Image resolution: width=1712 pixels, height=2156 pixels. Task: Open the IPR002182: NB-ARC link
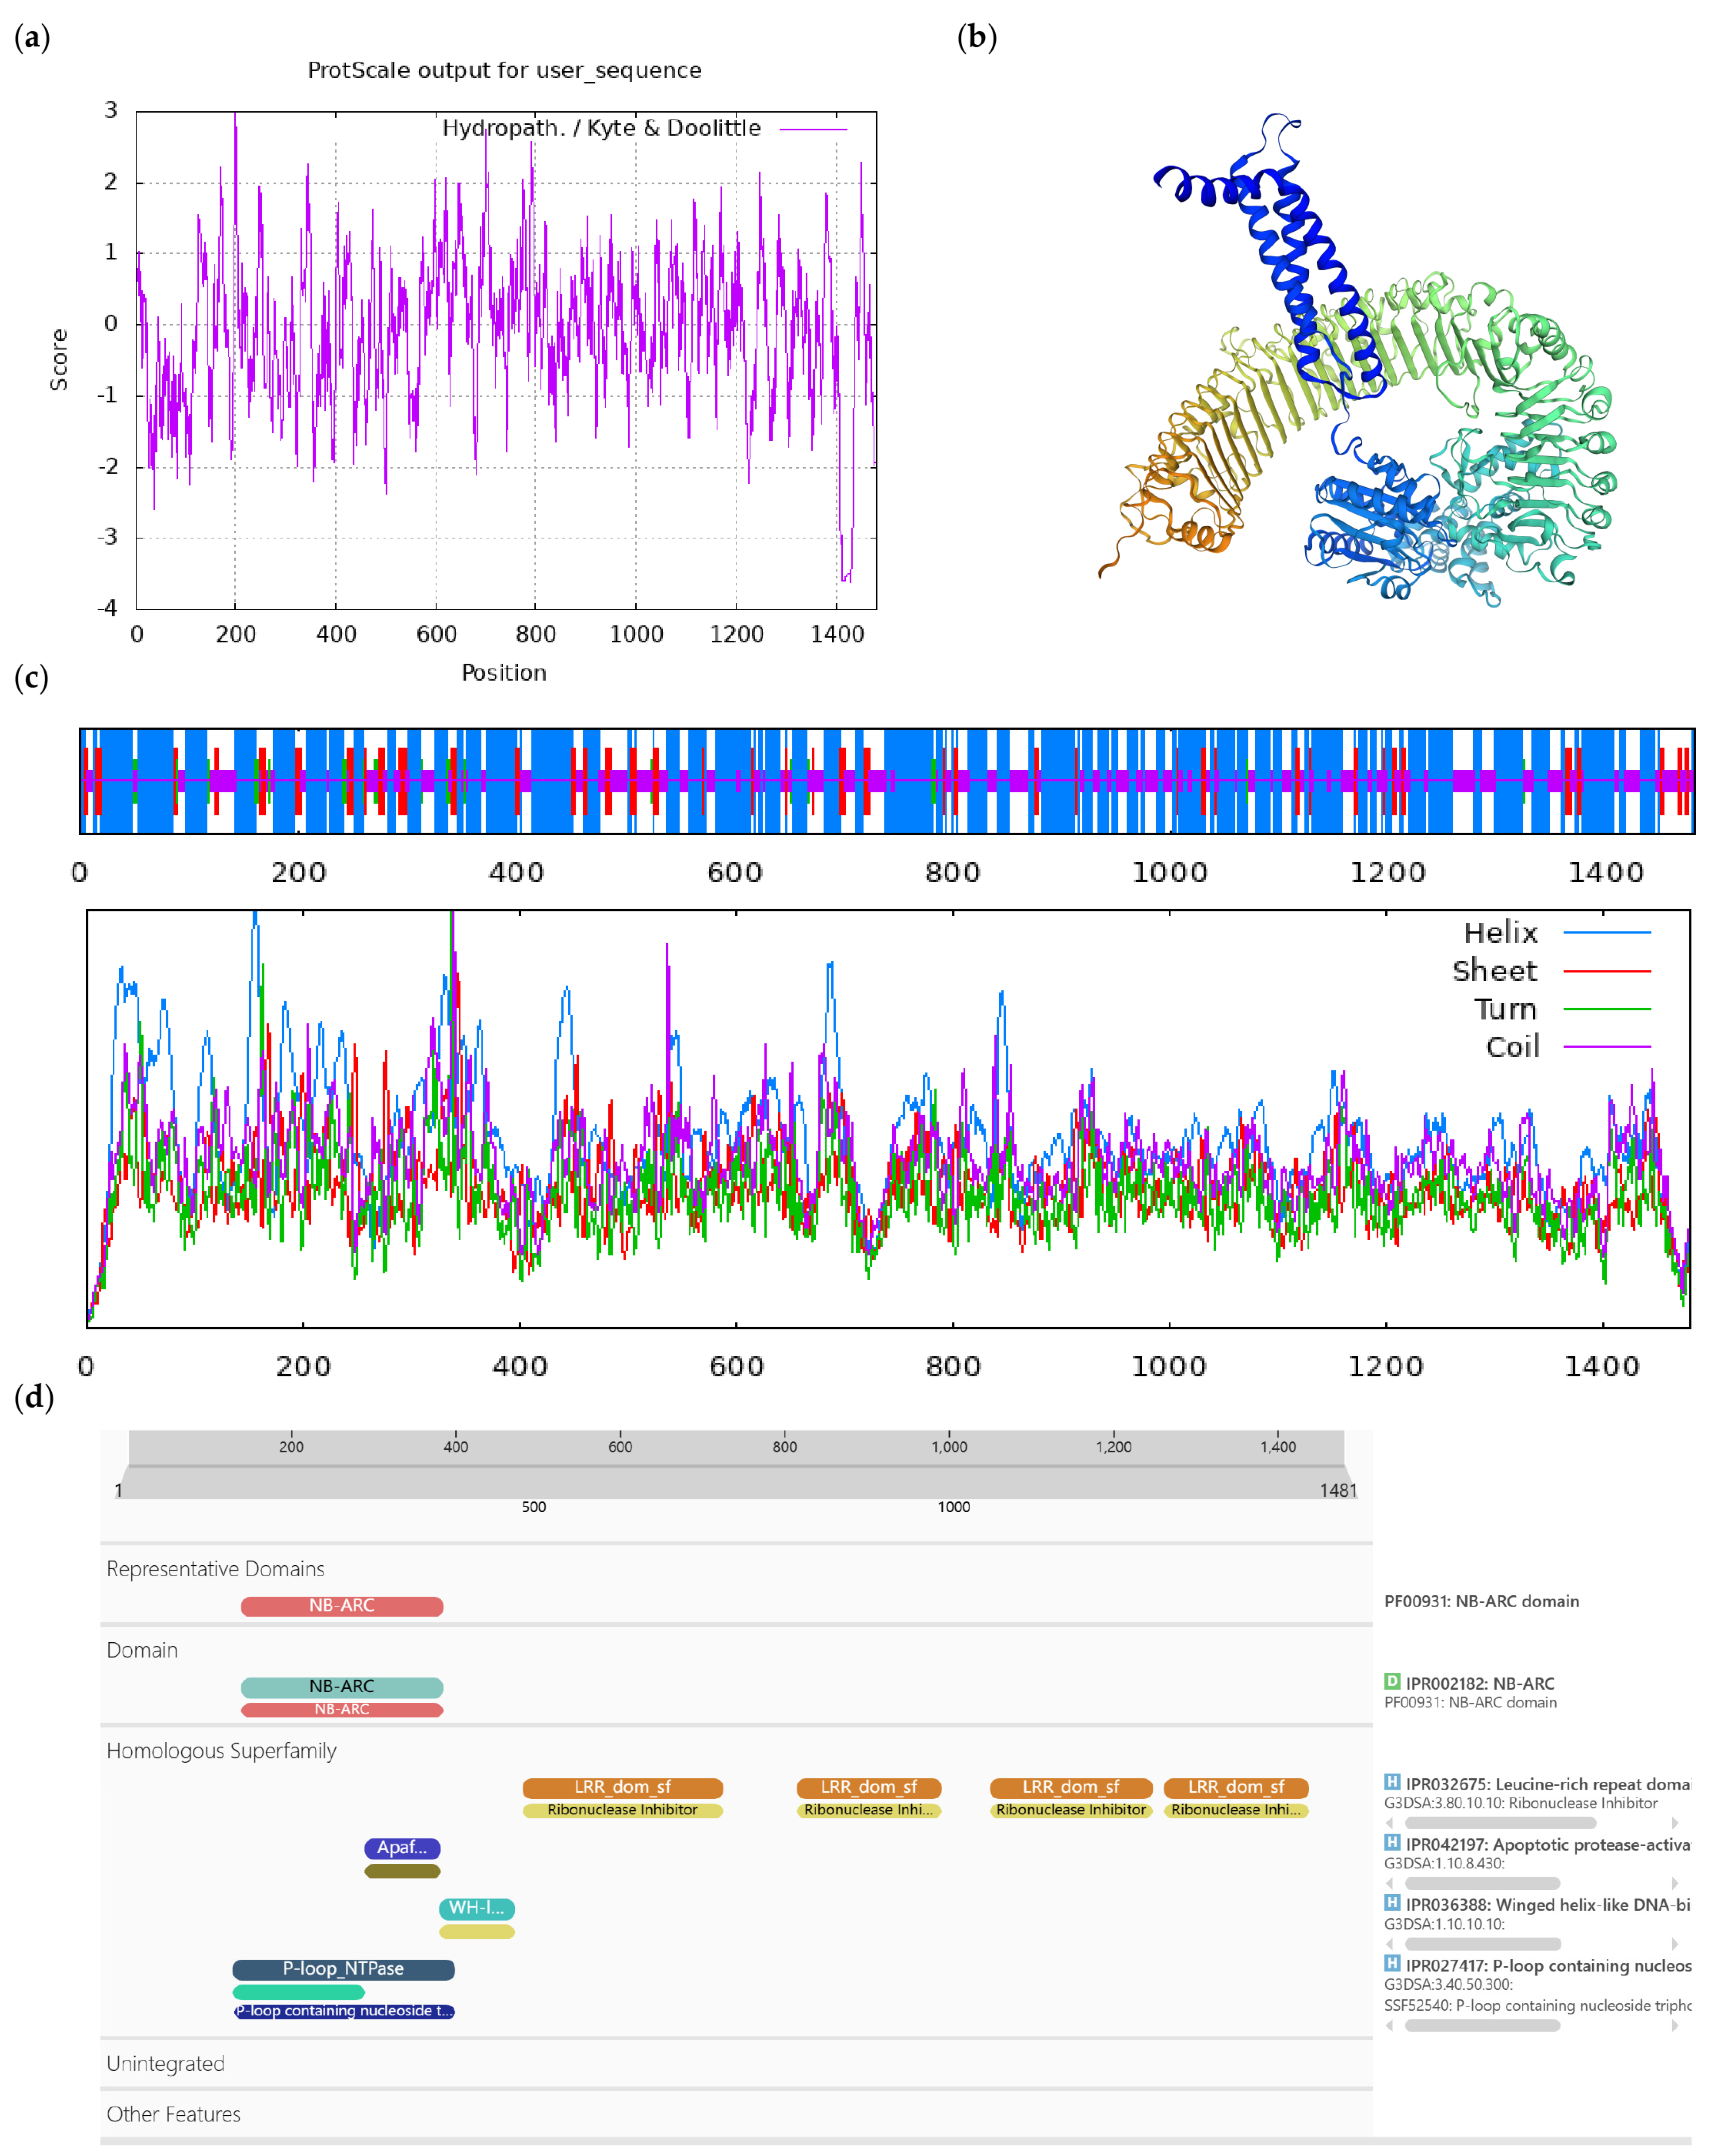click(x=1479, y=1684)
